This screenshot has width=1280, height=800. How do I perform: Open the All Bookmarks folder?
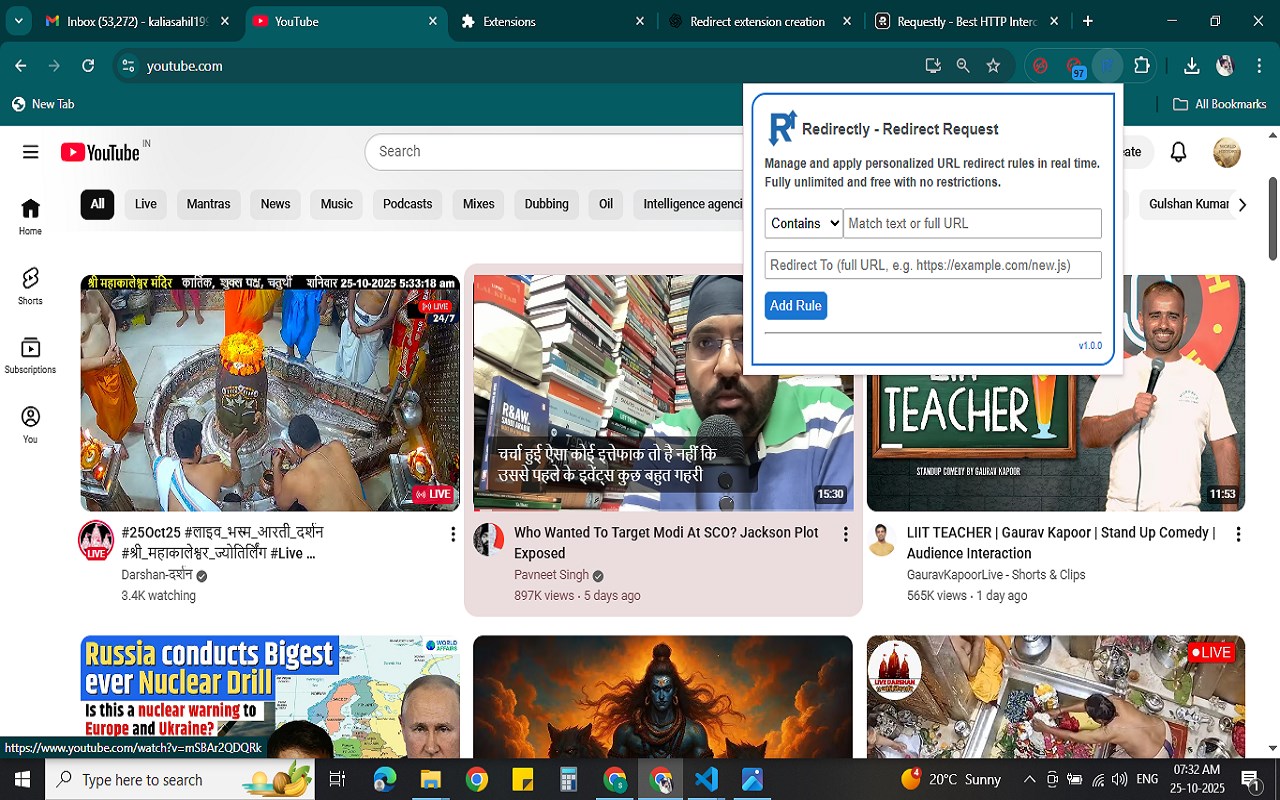(x=1220, y=104)
